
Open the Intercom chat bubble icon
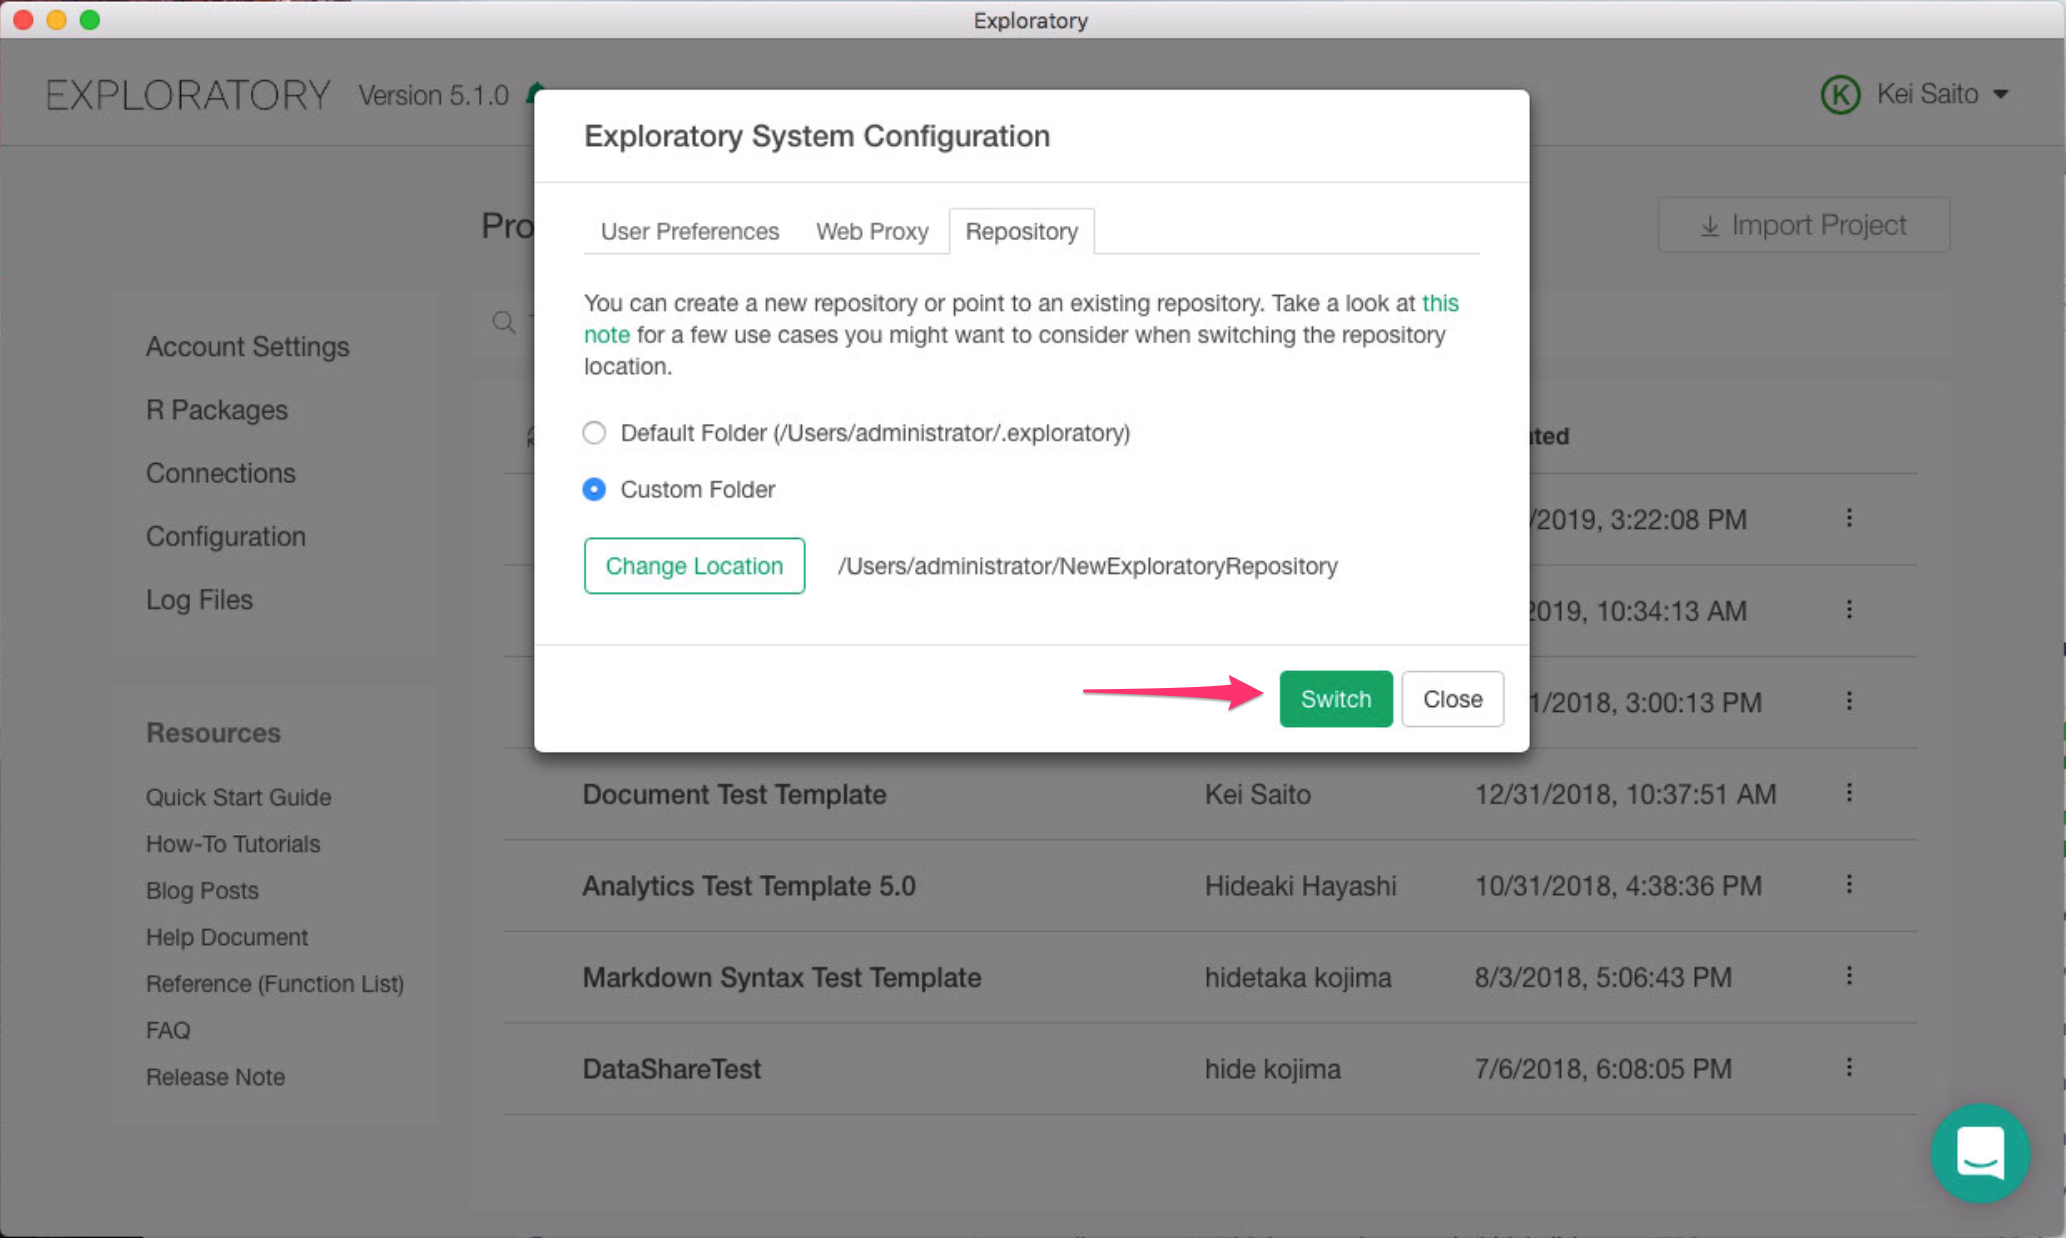pos(1980,1154)
